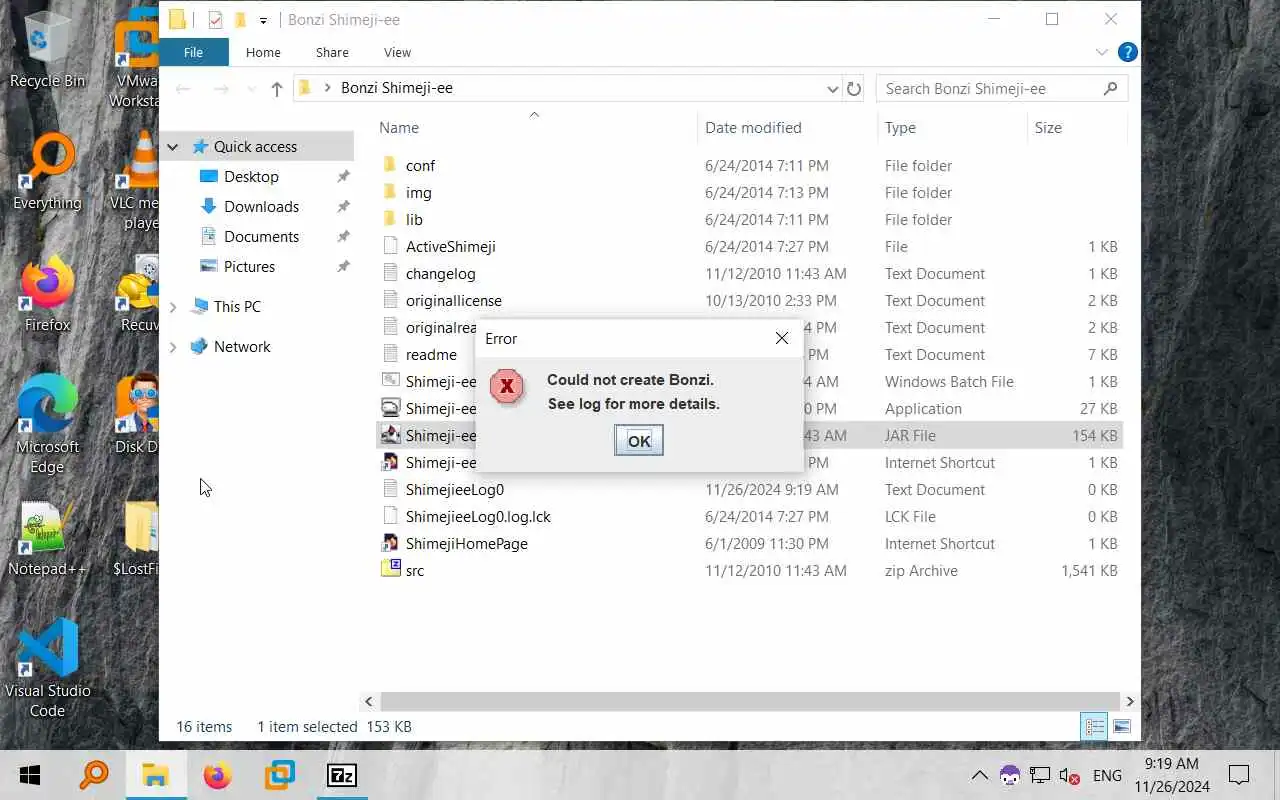Open the Customize Quick Access Toolbar dropdown
Image resolution: width=1280 pixels, height=800 pixels.
[x=263, y=20]
